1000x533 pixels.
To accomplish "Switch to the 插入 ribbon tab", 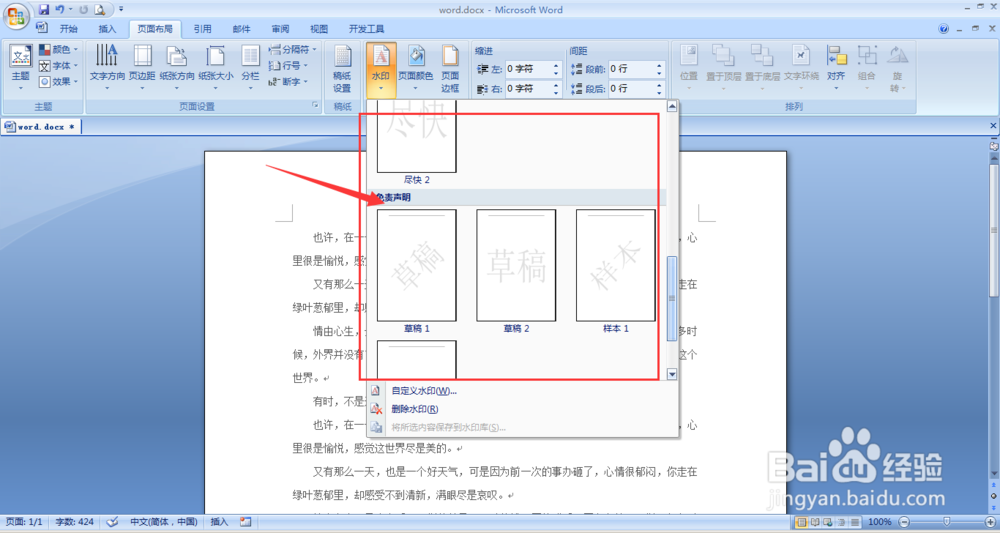I will point(107,29).
